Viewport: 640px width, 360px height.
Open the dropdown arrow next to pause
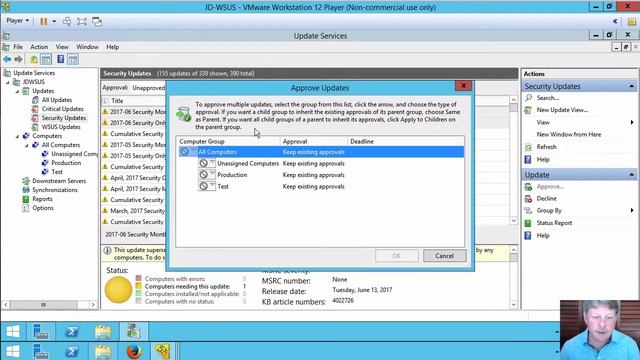[53, 21]
